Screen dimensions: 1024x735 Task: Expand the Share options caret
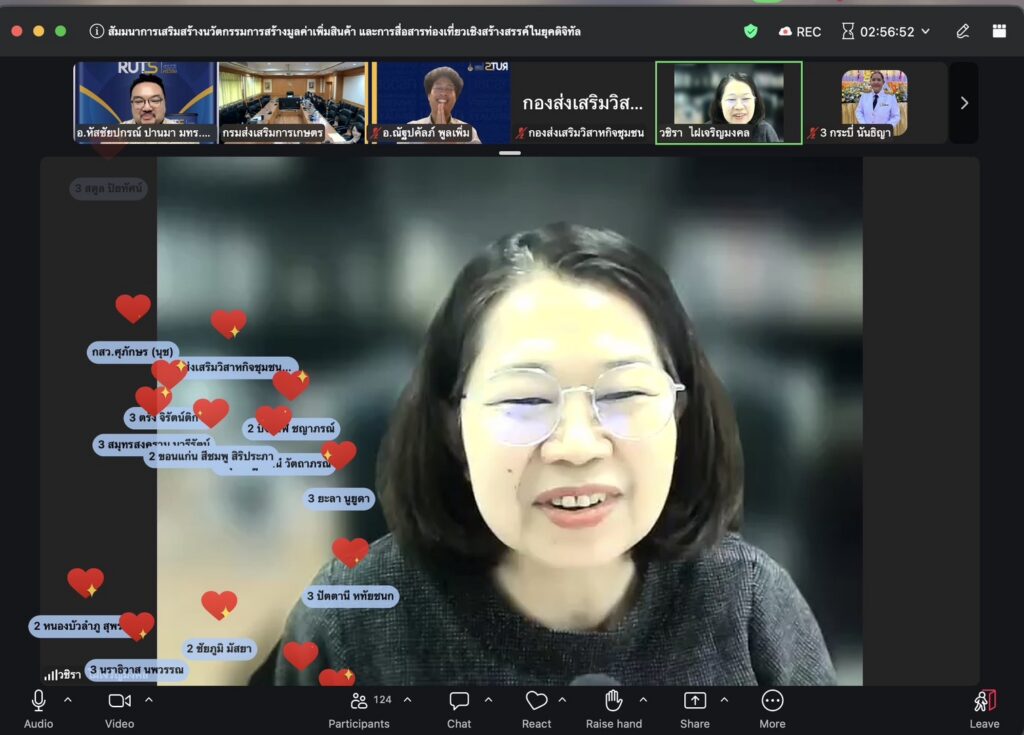(724, 700)
